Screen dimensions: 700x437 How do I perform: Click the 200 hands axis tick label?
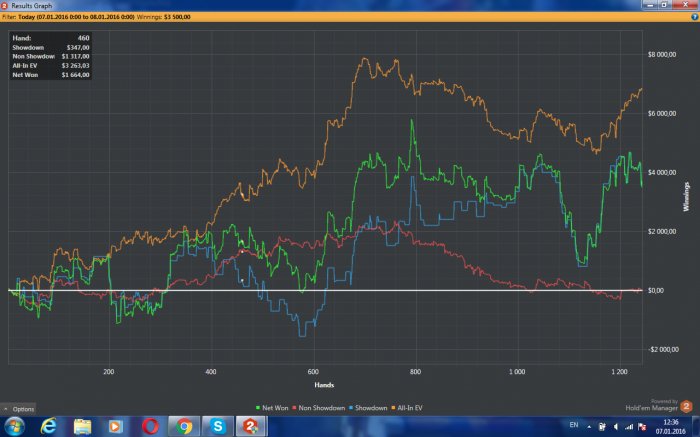108,371
